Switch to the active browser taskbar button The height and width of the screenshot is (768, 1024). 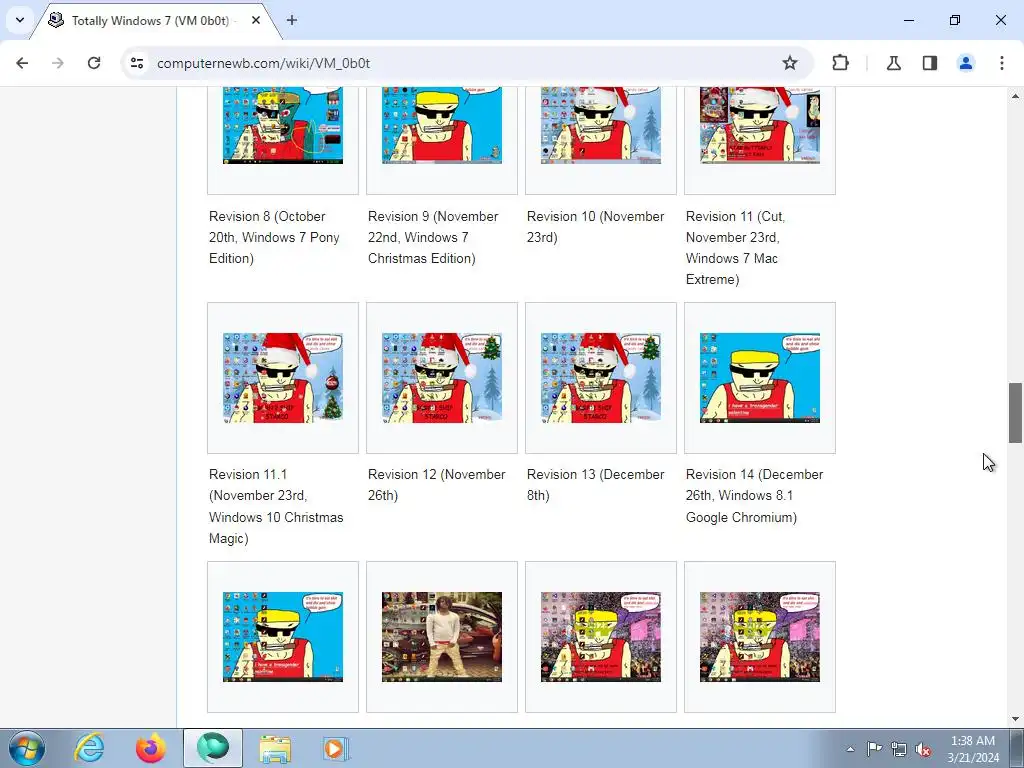213,748
